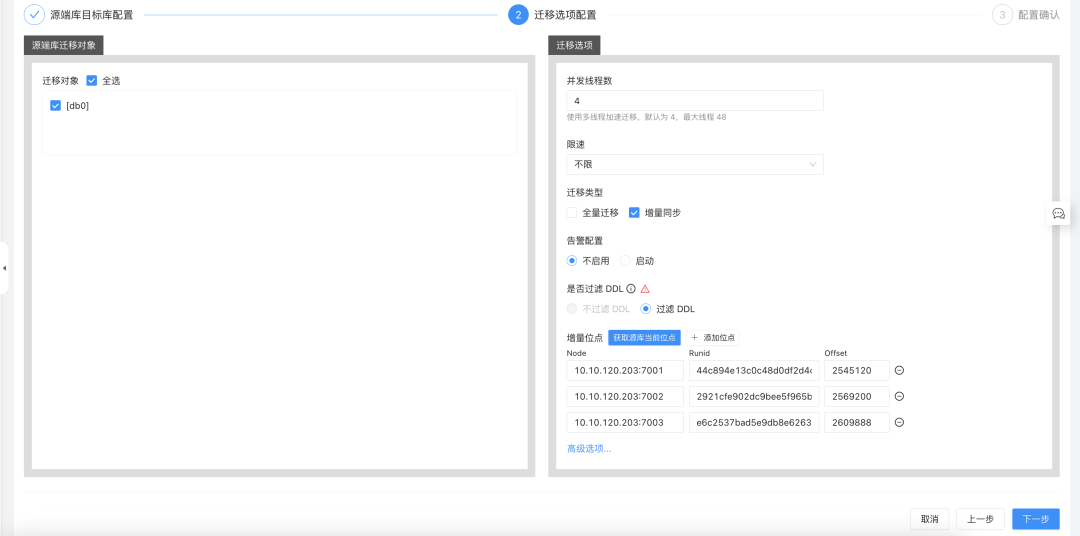Go to 下一步 next step
Viewport: 1080px width, 536px height.
coord(1036,519)
